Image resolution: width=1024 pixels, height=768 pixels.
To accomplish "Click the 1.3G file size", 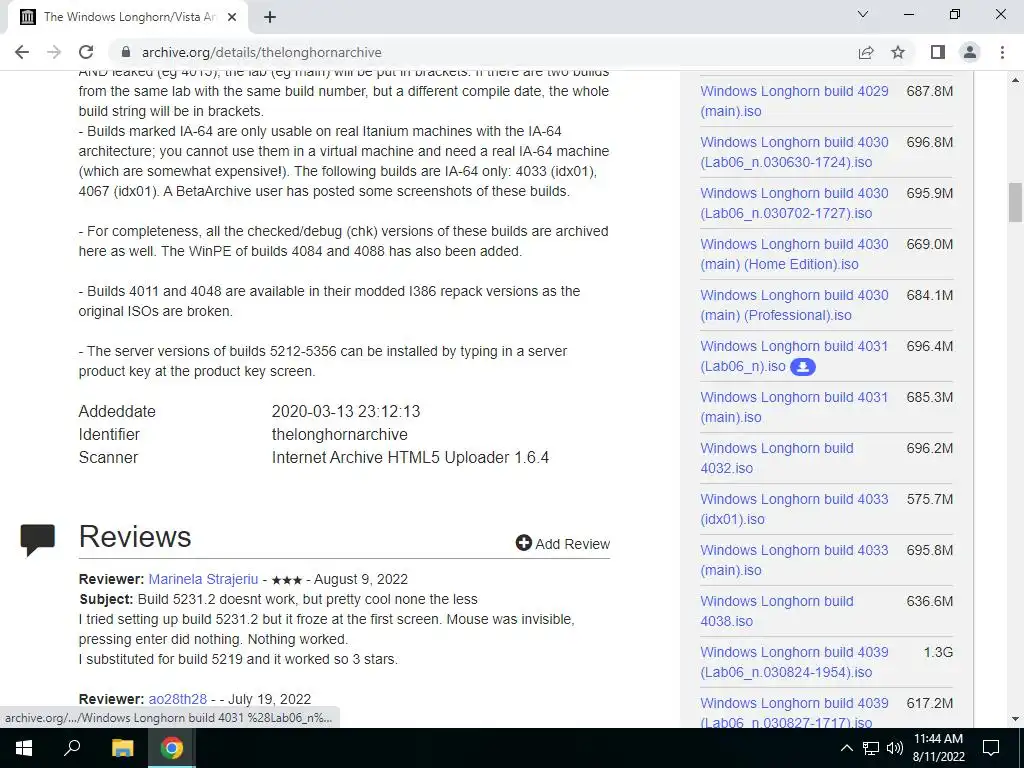I will 938,652.
